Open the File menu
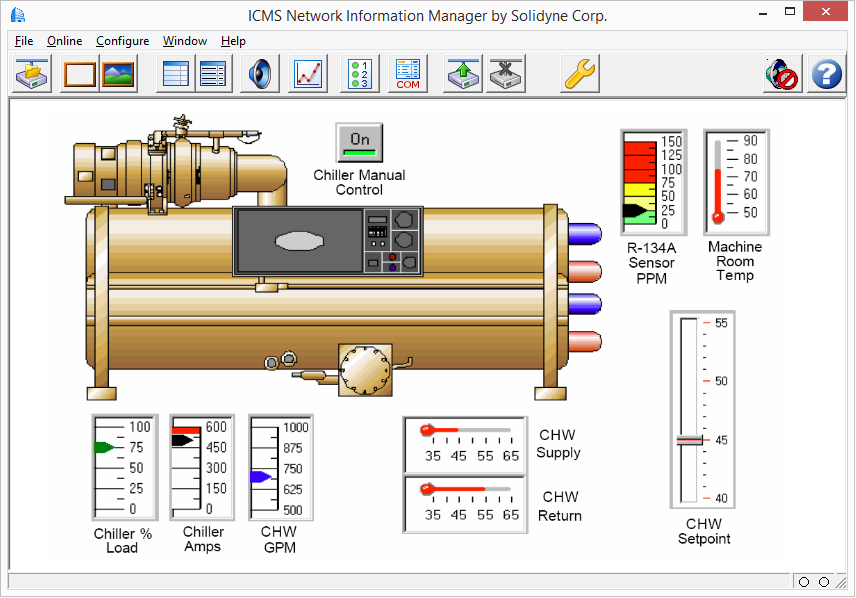 coord(23,41)
